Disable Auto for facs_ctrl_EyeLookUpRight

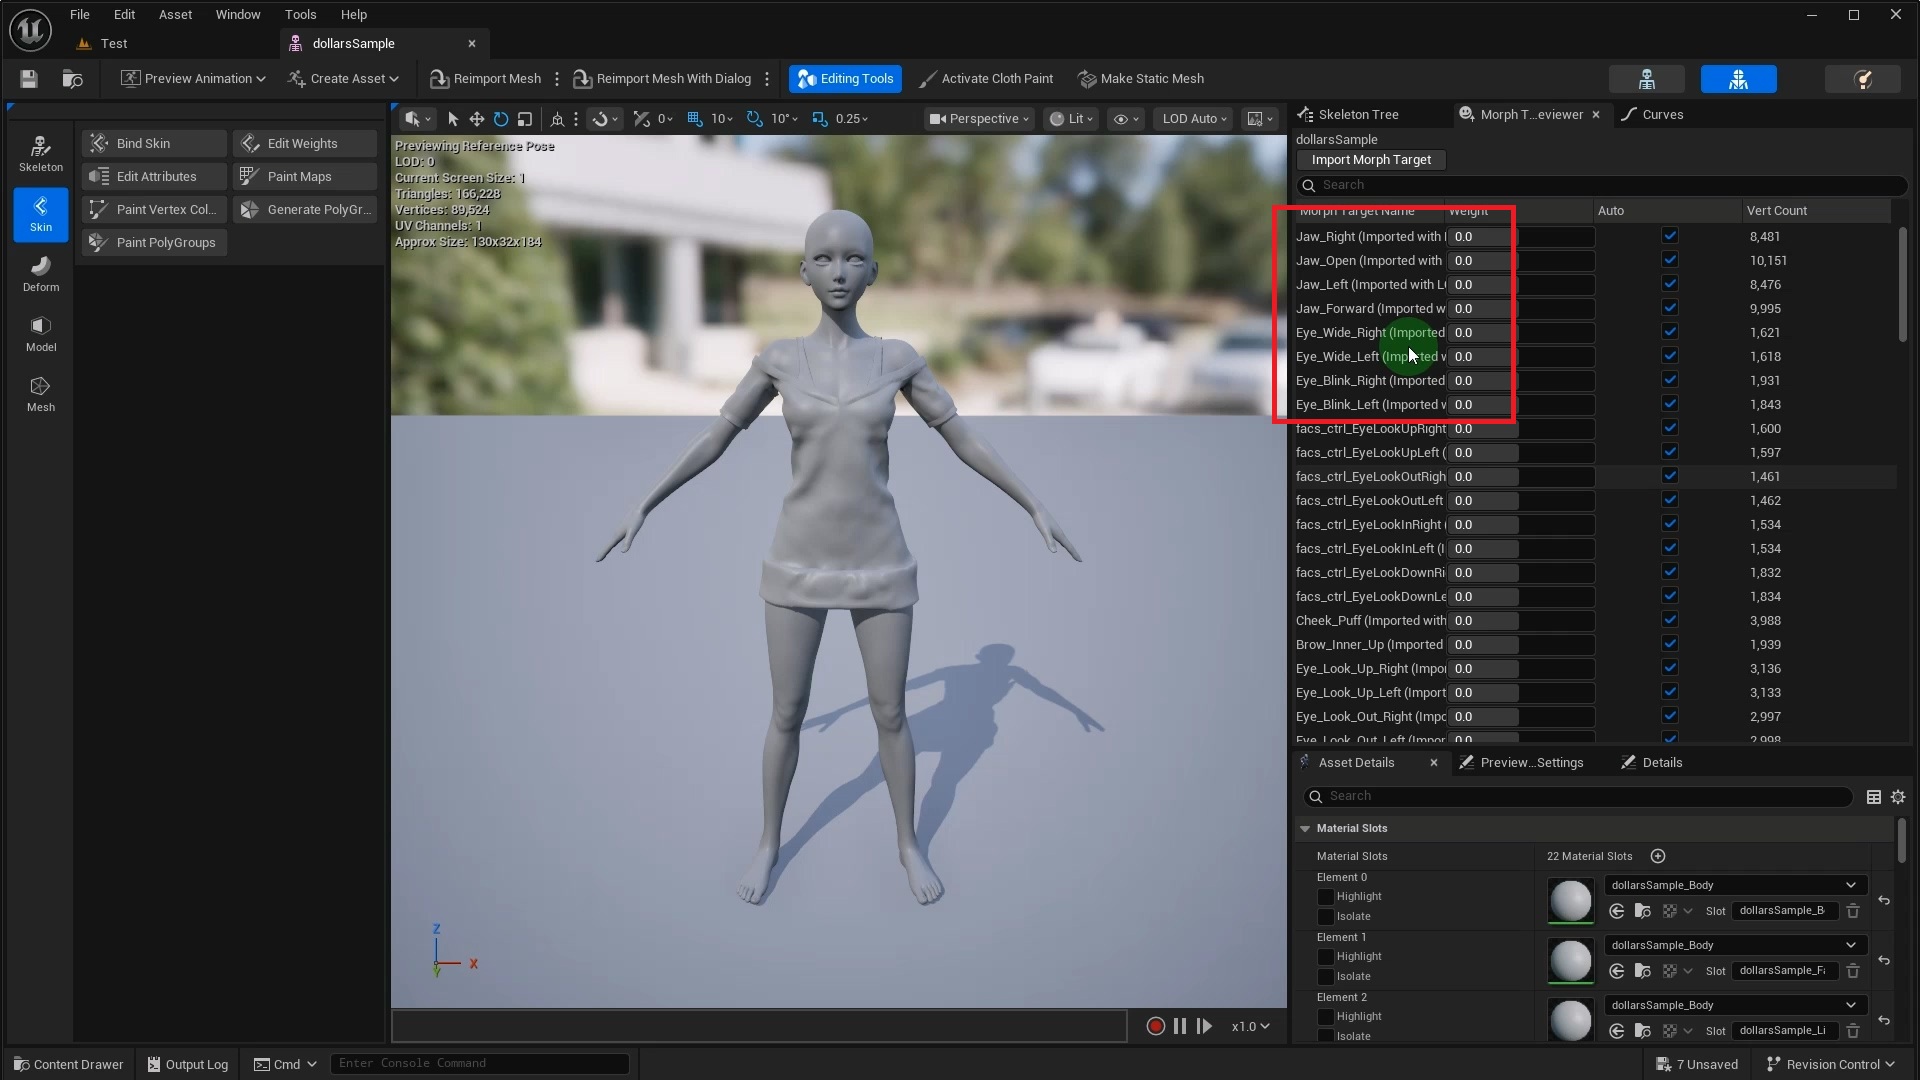[1669, 427]
